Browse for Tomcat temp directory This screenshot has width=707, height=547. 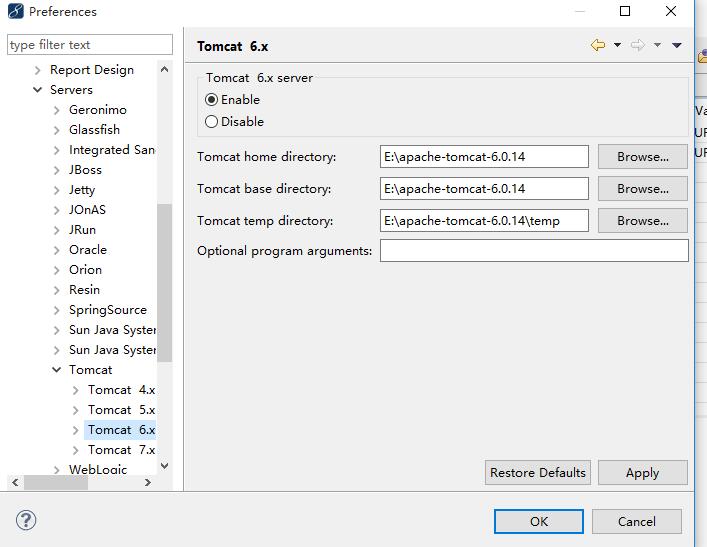tap(643, 221)
